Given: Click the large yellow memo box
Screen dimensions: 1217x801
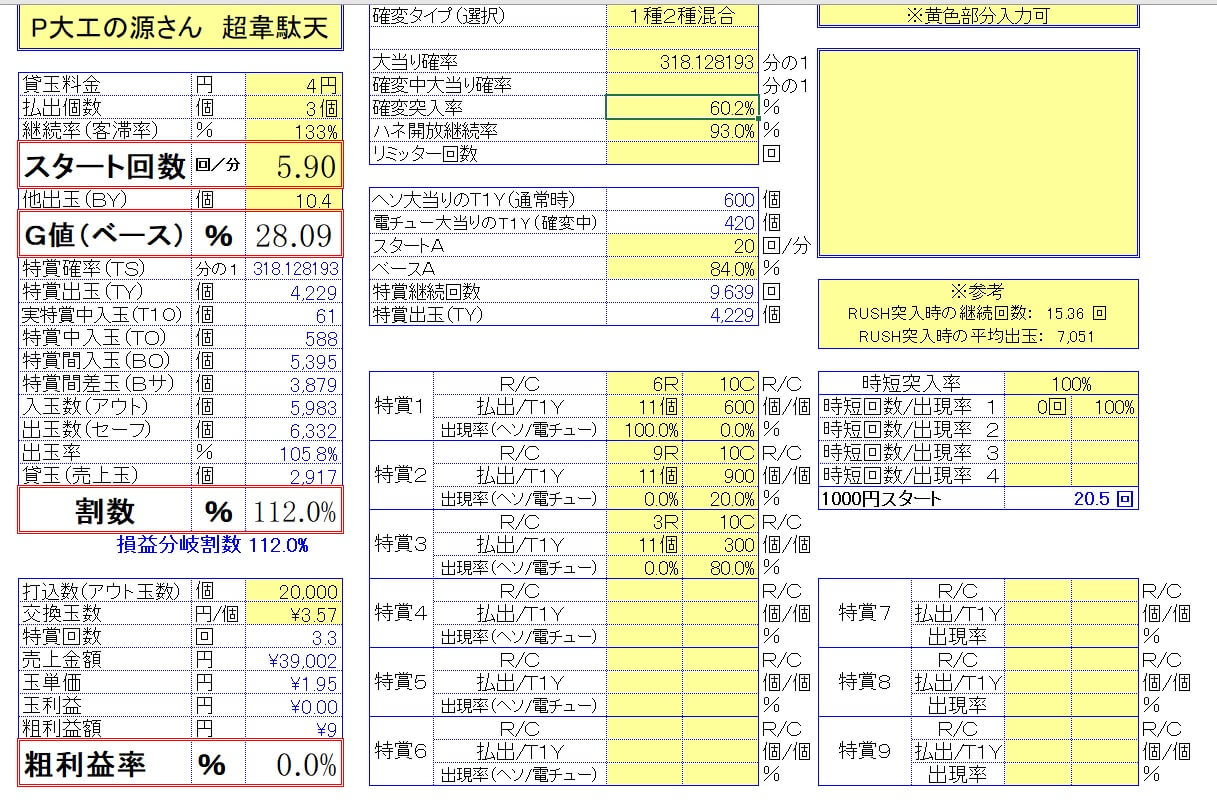Looking at the screenshot, I should [978, 153].
